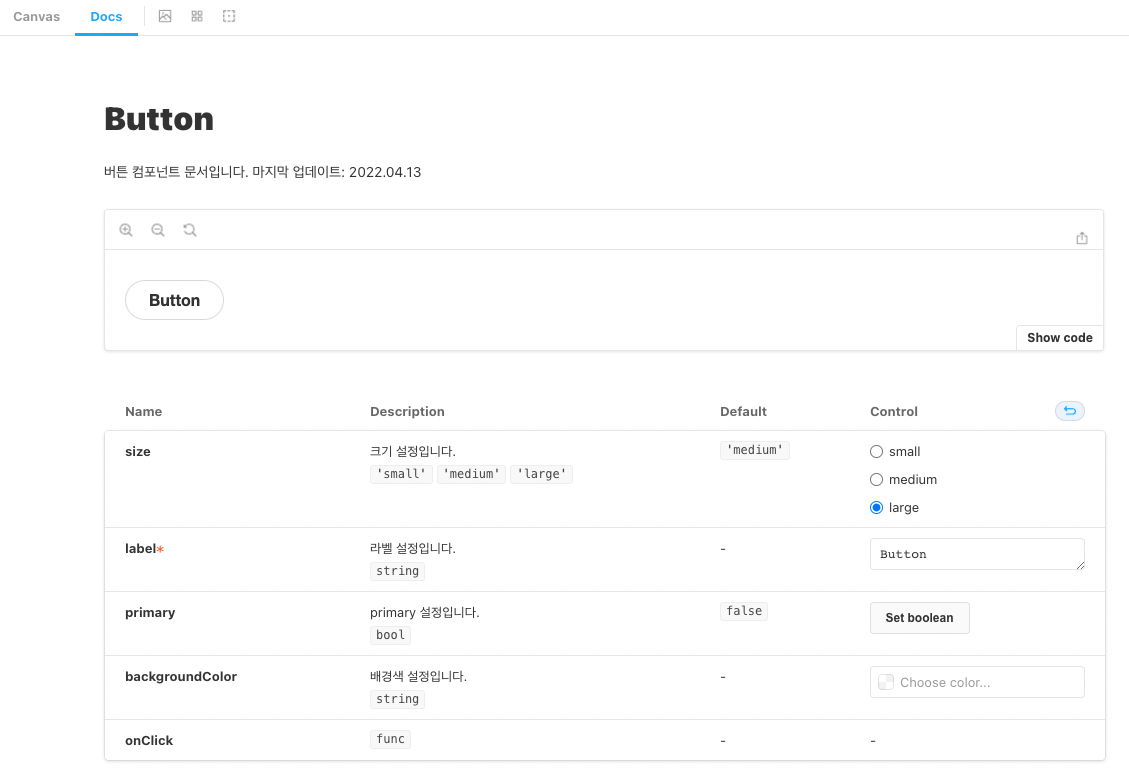Click the change background image icon
1129x777 pixels.
(165, 17)
